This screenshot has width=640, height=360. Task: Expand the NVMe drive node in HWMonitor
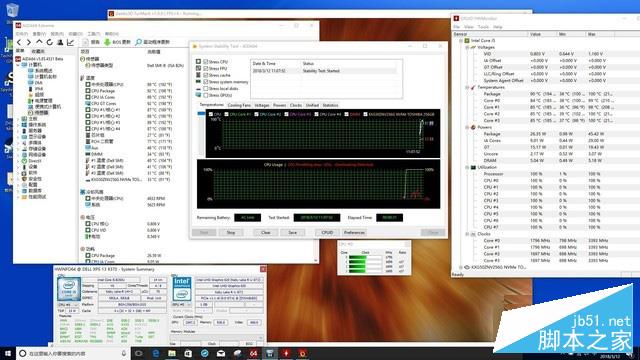[461, 267]
